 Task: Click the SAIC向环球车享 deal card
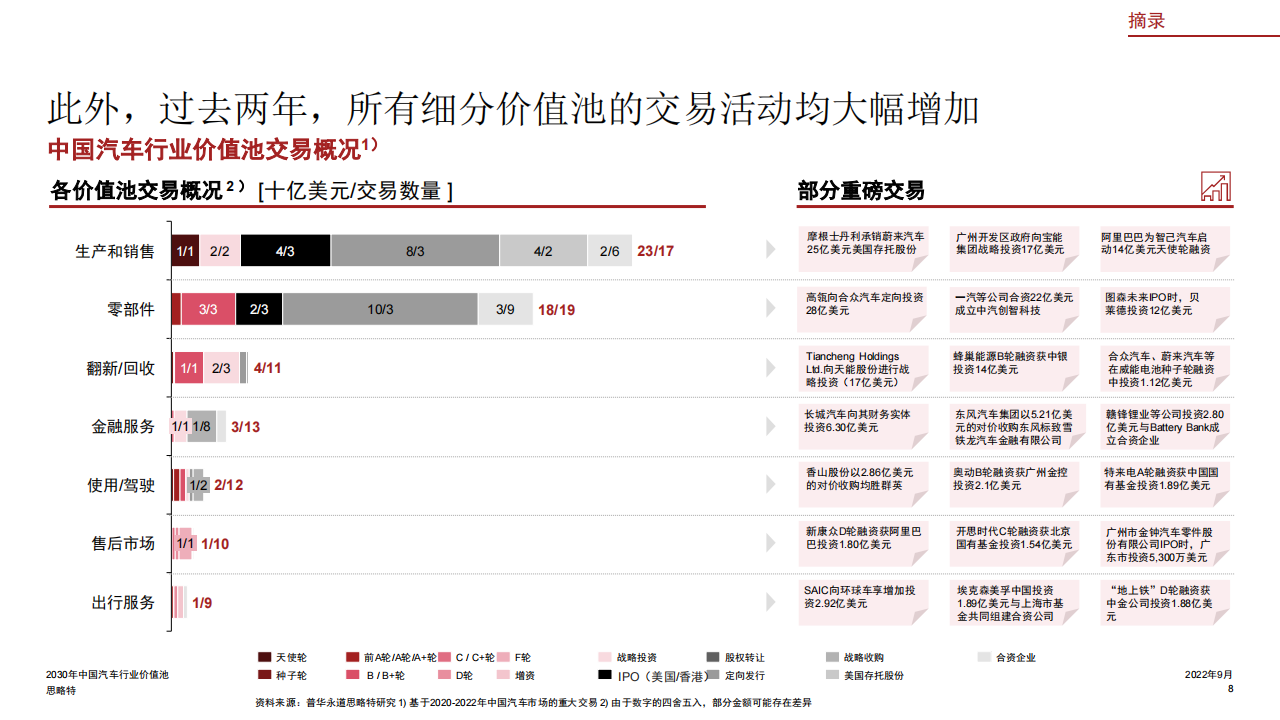point(866,602)
